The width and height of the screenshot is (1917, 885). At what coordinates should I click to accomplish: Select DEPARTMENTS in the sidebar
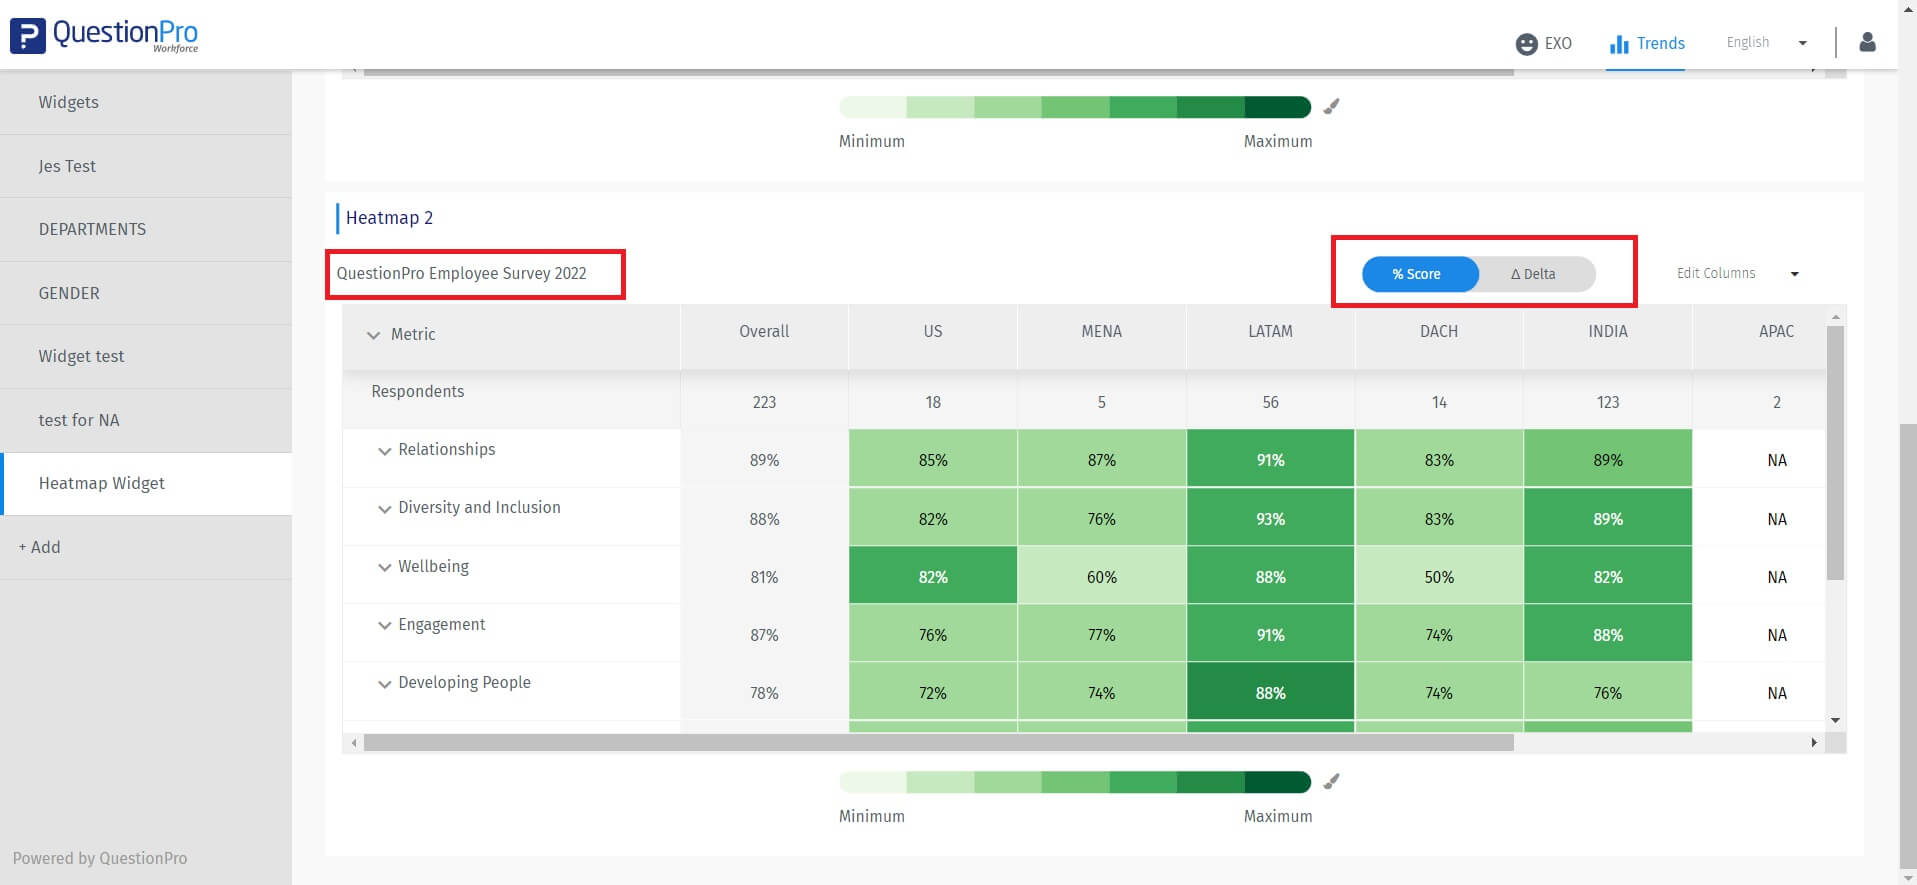pos(92,229)
